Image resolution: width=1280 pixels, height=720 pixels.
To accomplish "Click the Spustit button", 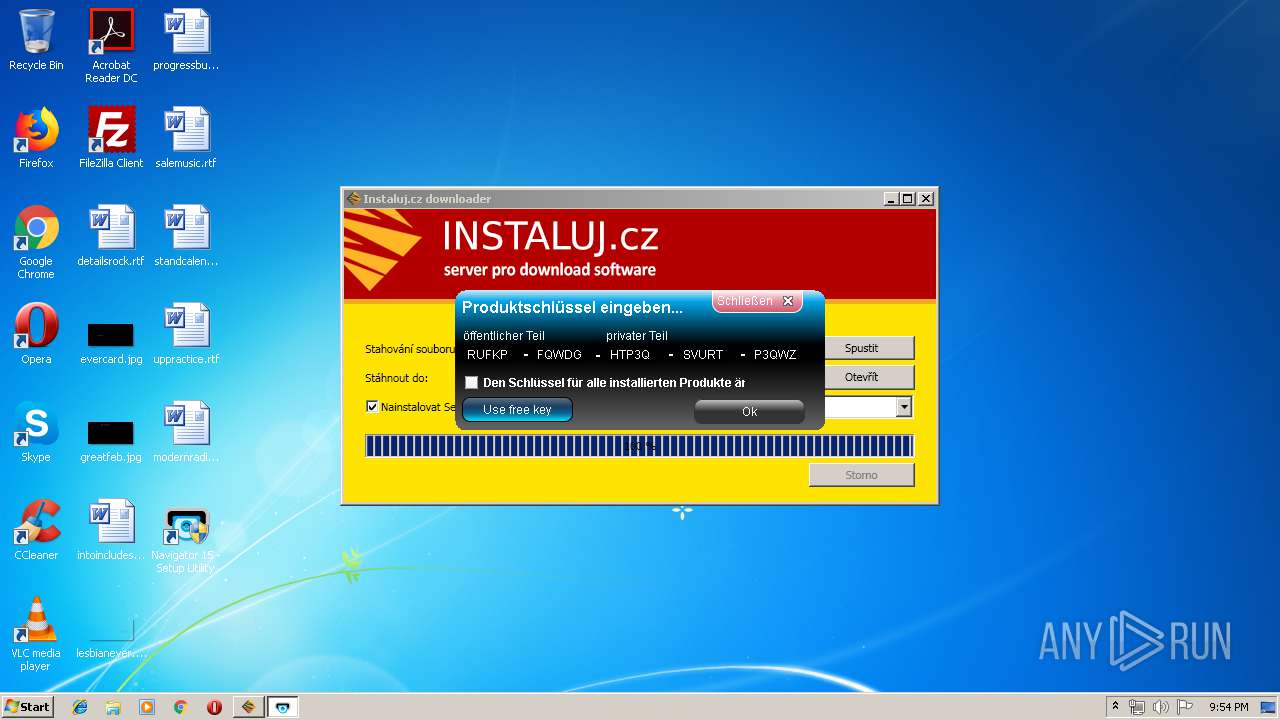I will tap(861, 348).
